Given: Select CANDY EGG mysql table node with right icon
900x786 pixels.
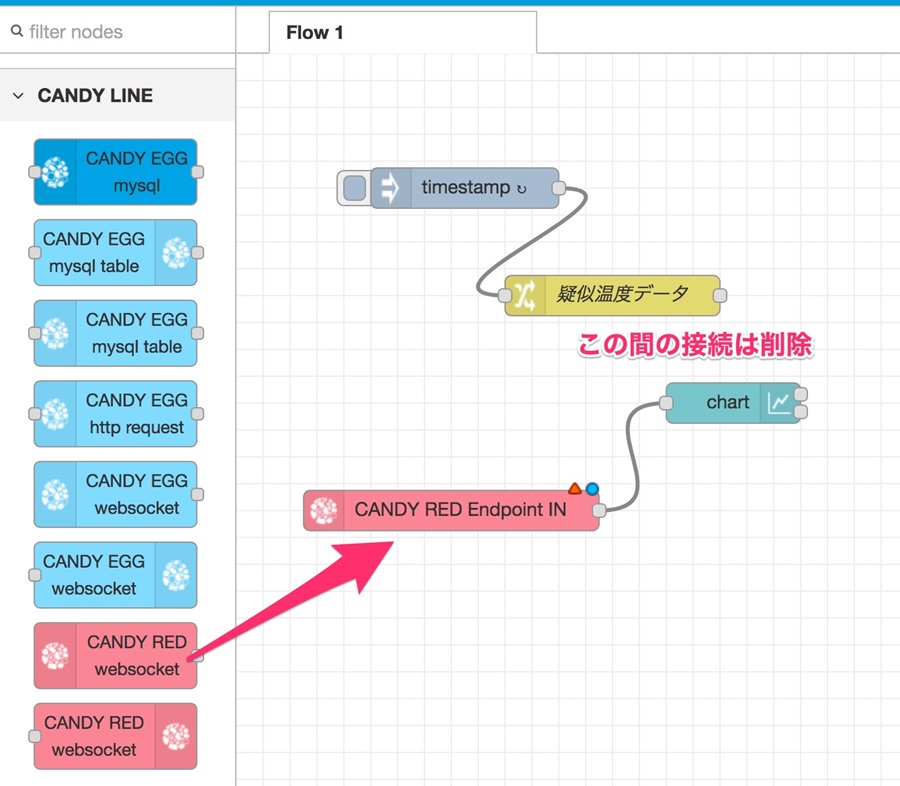Looking at the screenshot, I should pos(115,253).
